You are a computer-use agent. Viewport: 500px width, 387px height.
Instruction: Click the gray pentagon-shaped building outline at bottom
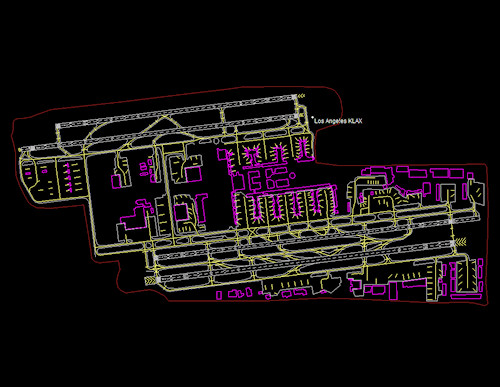point(331,282)
